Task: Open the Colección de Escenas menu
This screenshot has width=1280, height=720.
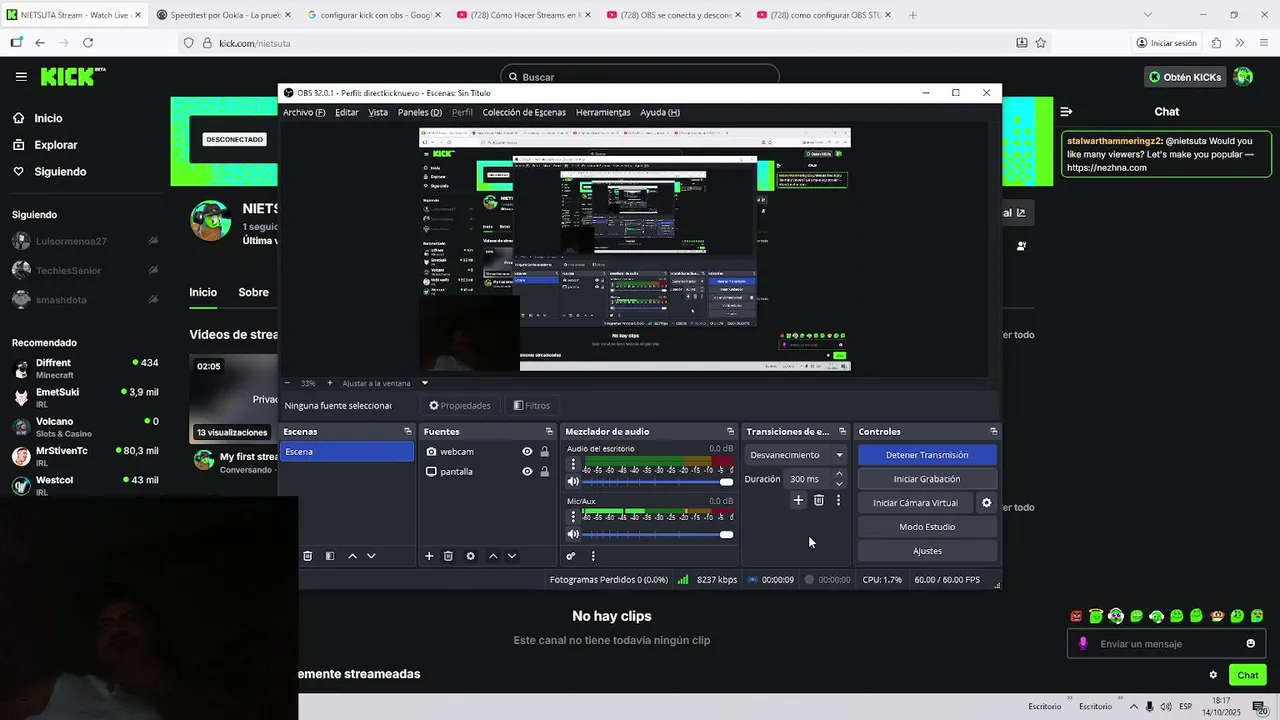Action: (524, 113)
